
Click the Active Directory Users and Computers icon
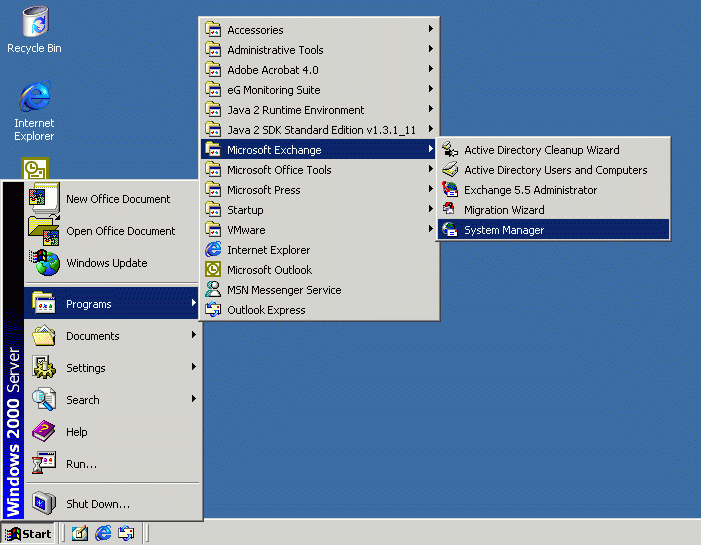pos(450,169)
